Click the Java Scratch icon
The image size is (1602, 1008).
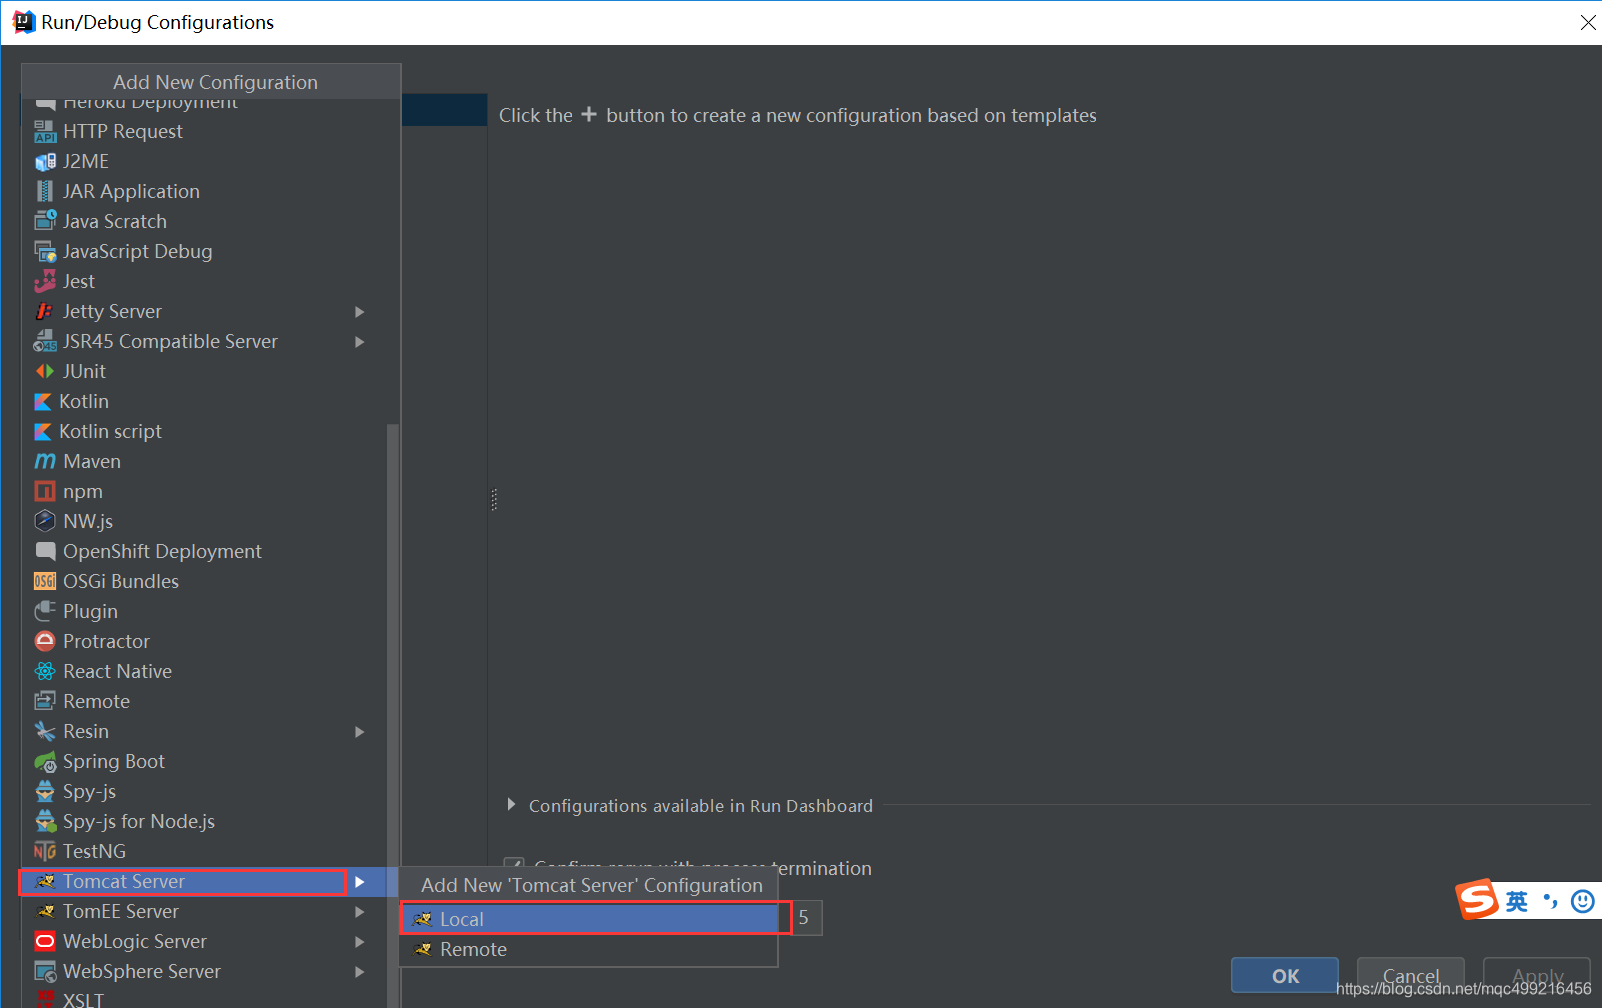pyautogui.click(x=45, y=221)
